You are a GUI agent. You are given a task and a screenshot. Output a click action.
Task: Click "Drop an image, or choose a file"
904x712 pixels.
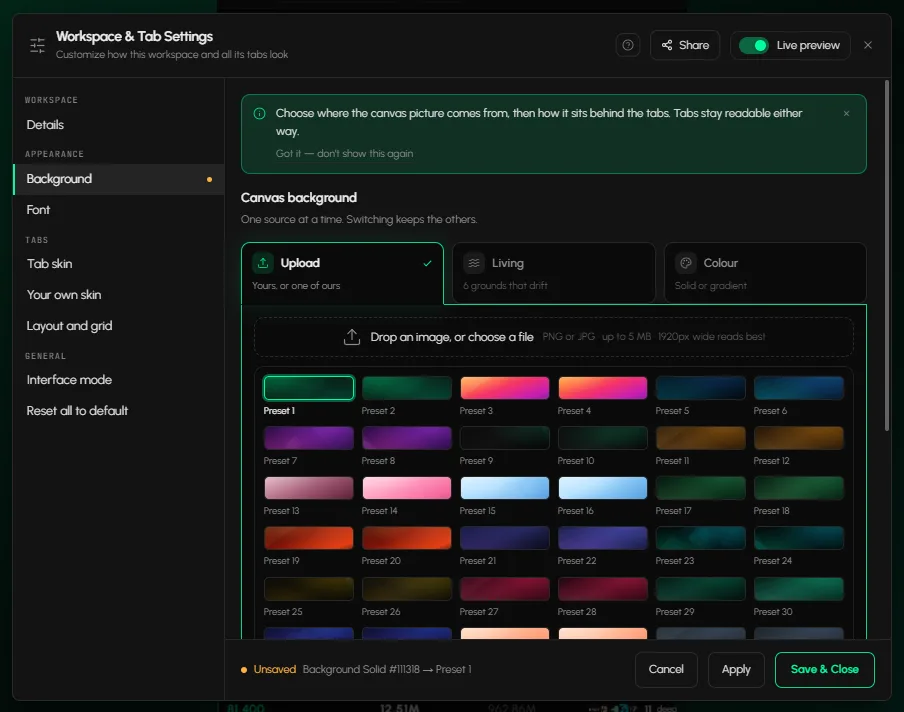(x=451, y=337)
